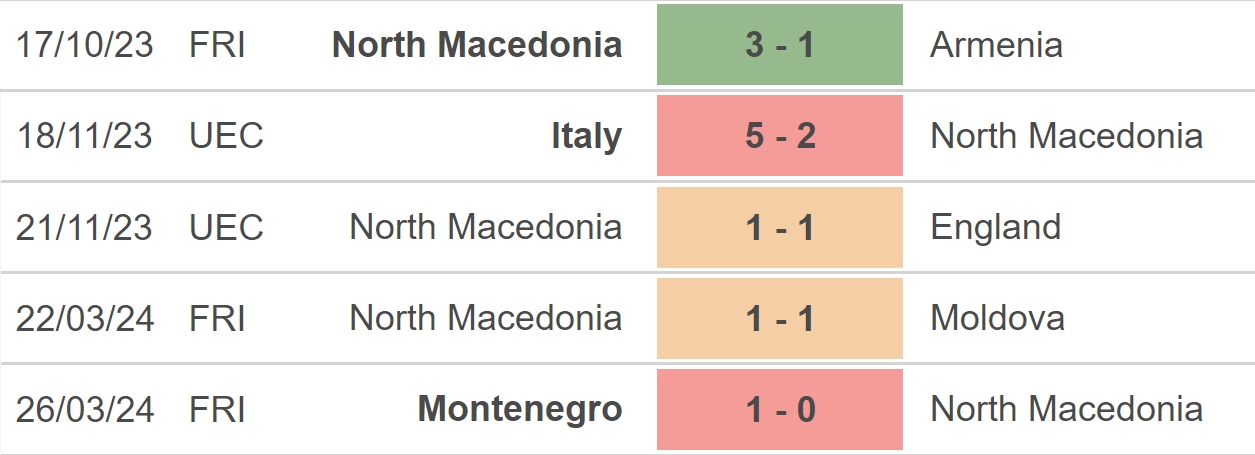
Task: Click the UEC label next to 21/11/23
Action: [x=226, y=227]
